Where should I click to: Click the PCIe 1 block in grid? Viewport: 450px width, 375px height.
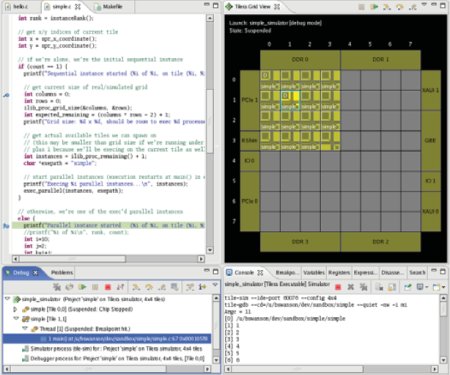[250, 100]
